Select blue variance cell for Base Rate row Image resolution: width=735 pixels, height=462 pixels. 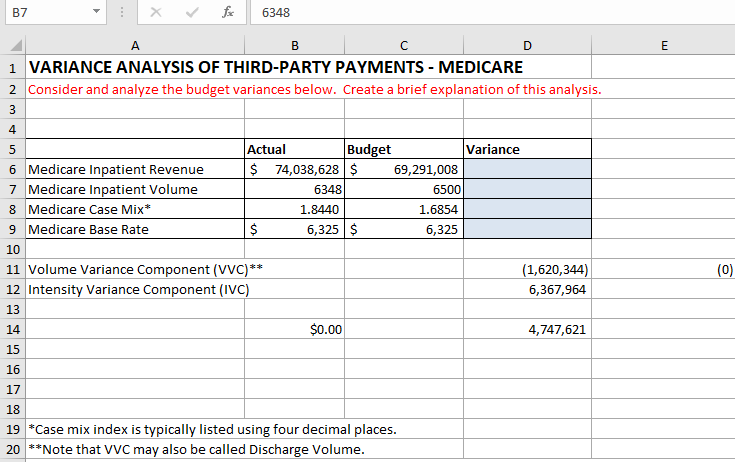point(527,229)
